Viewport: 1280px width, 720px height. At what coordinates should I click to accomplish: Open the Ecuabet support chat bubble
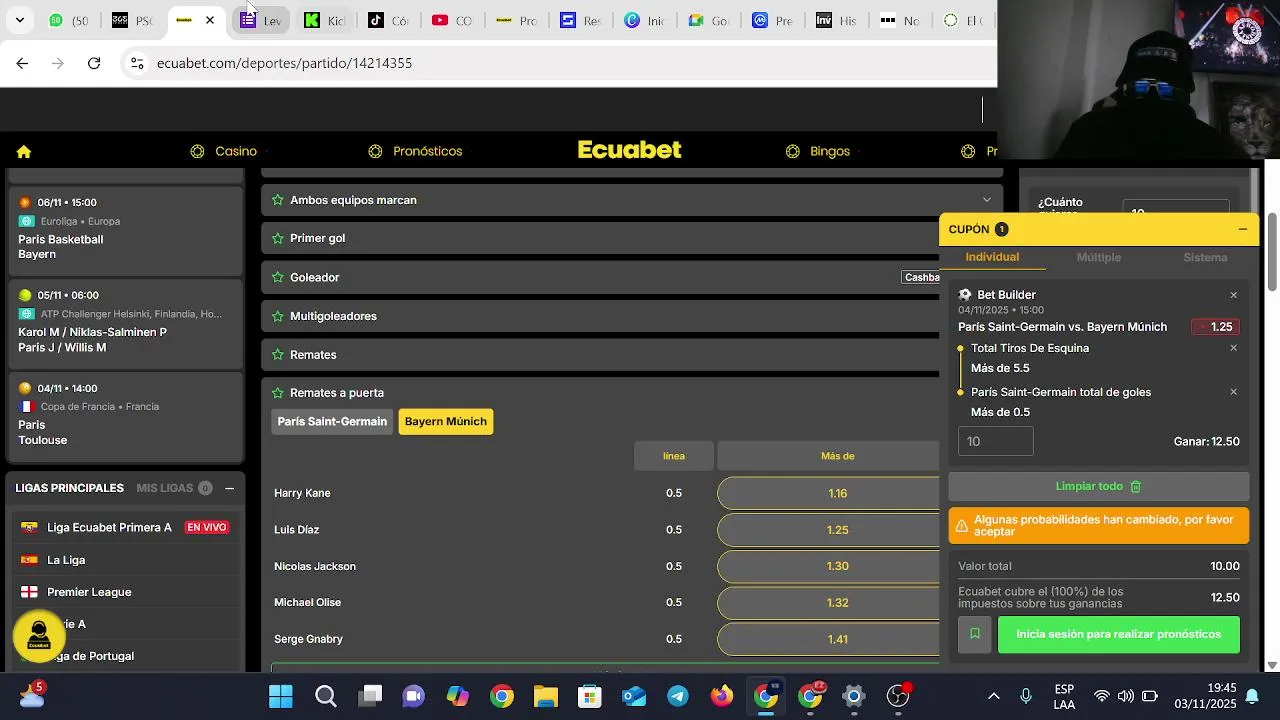coord(40,636)
